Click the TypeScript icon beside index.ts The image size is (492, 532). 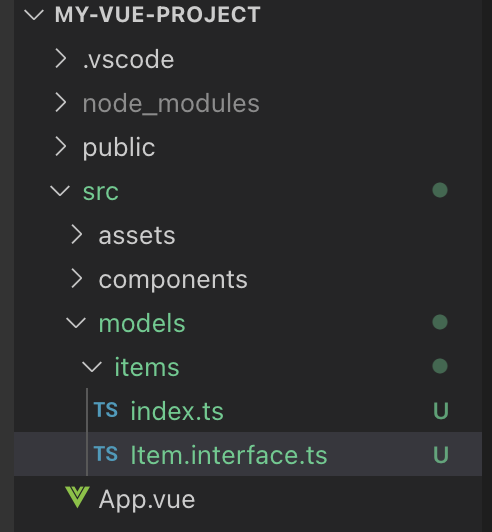[x=106, y=410]
